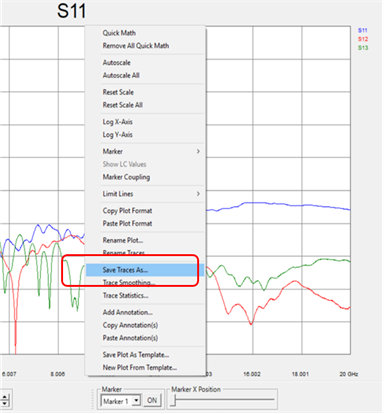The width and height of the screenshot is (384, 414).
Task: Choose Copy Plot Format
Action: point(145,211)
